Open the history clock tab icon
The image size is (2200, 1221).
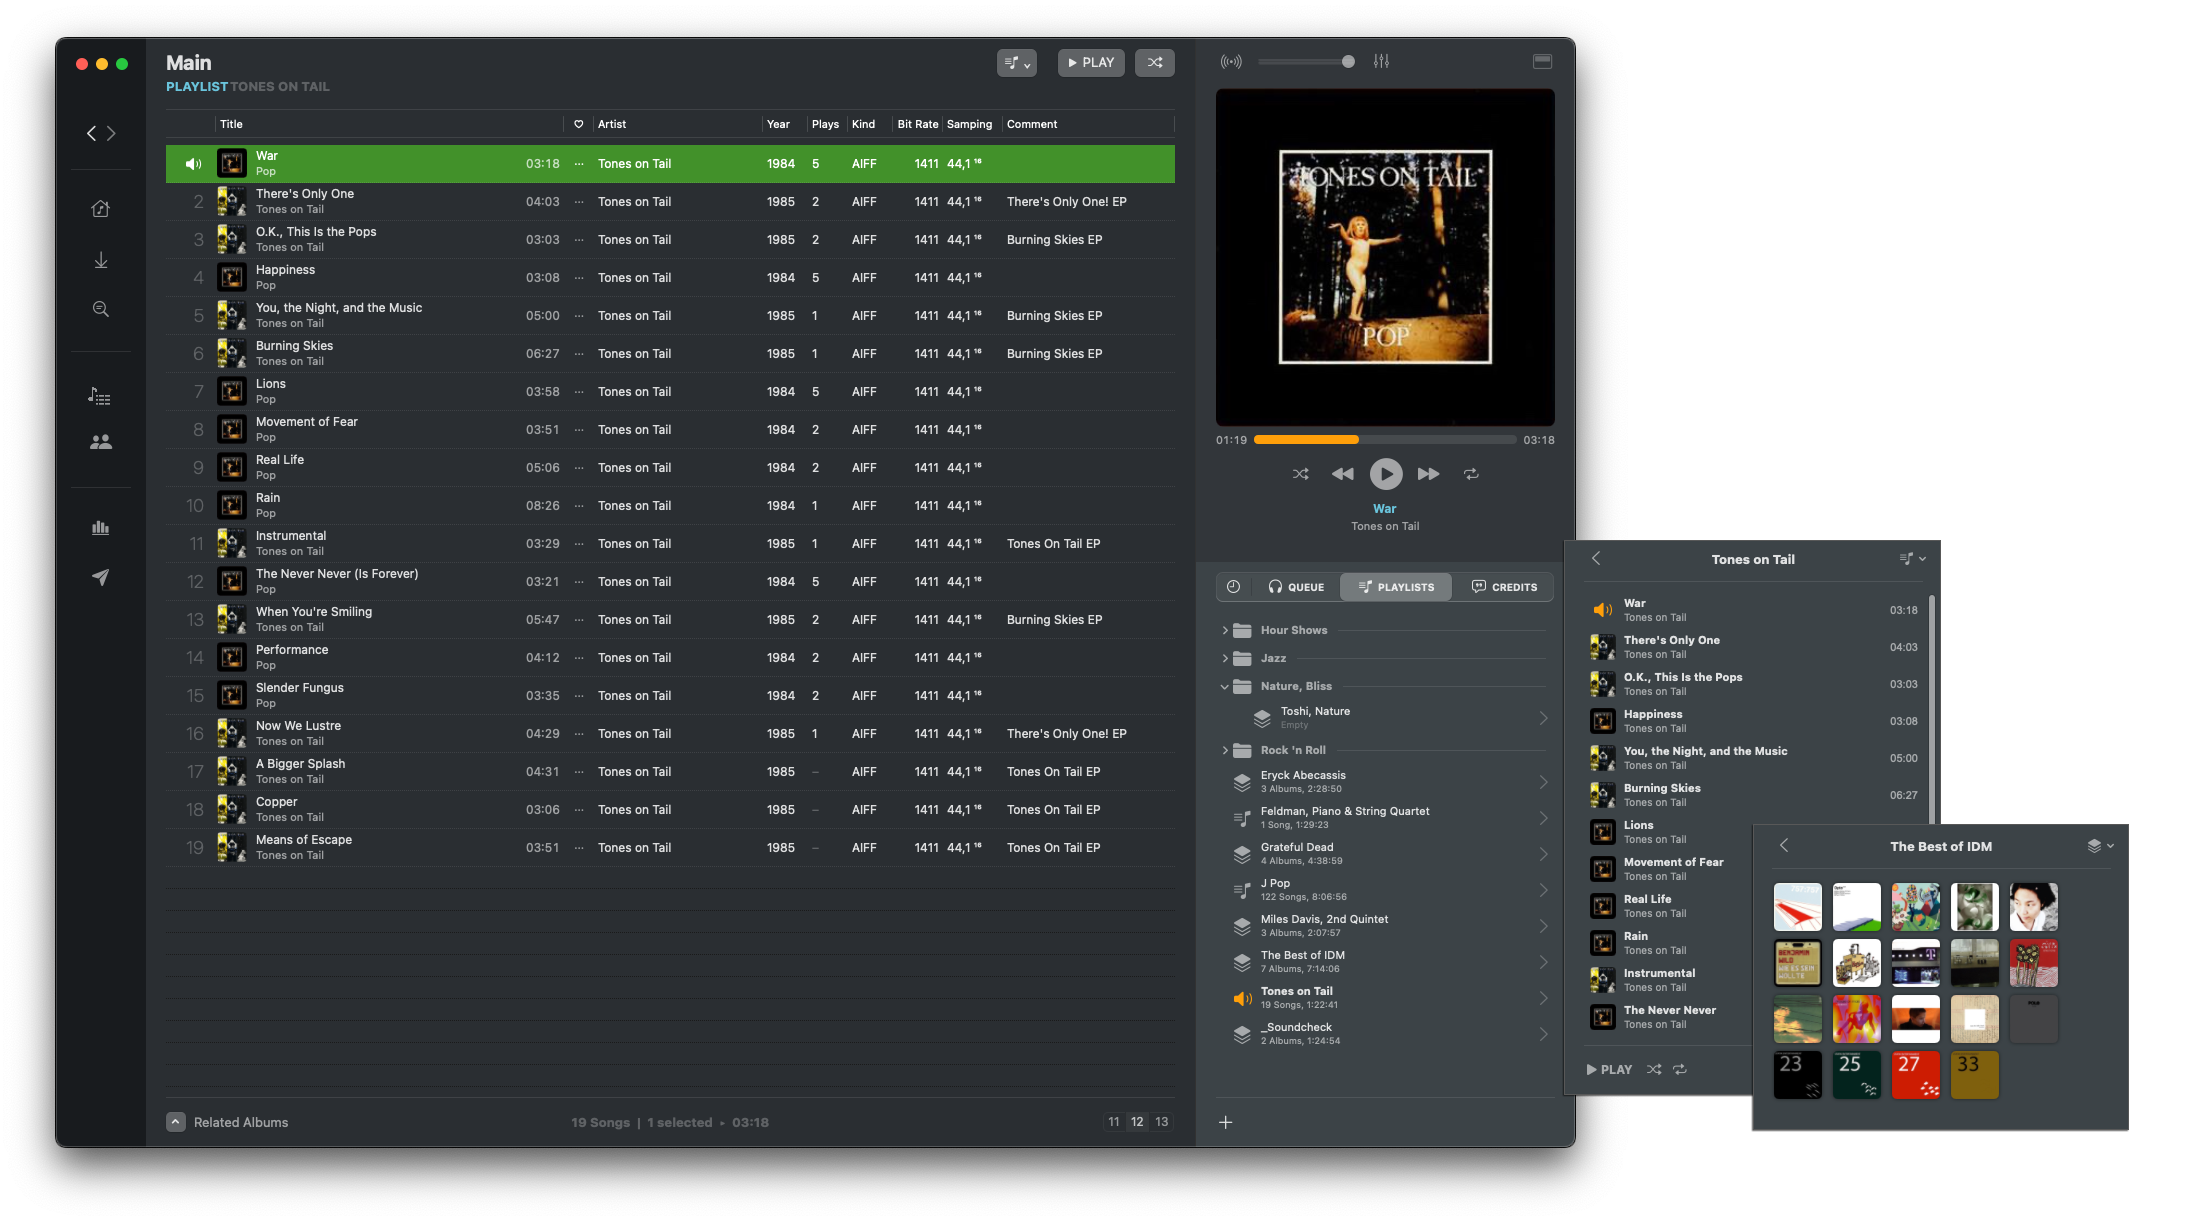pyautogui.click(x=1233, y=587)
